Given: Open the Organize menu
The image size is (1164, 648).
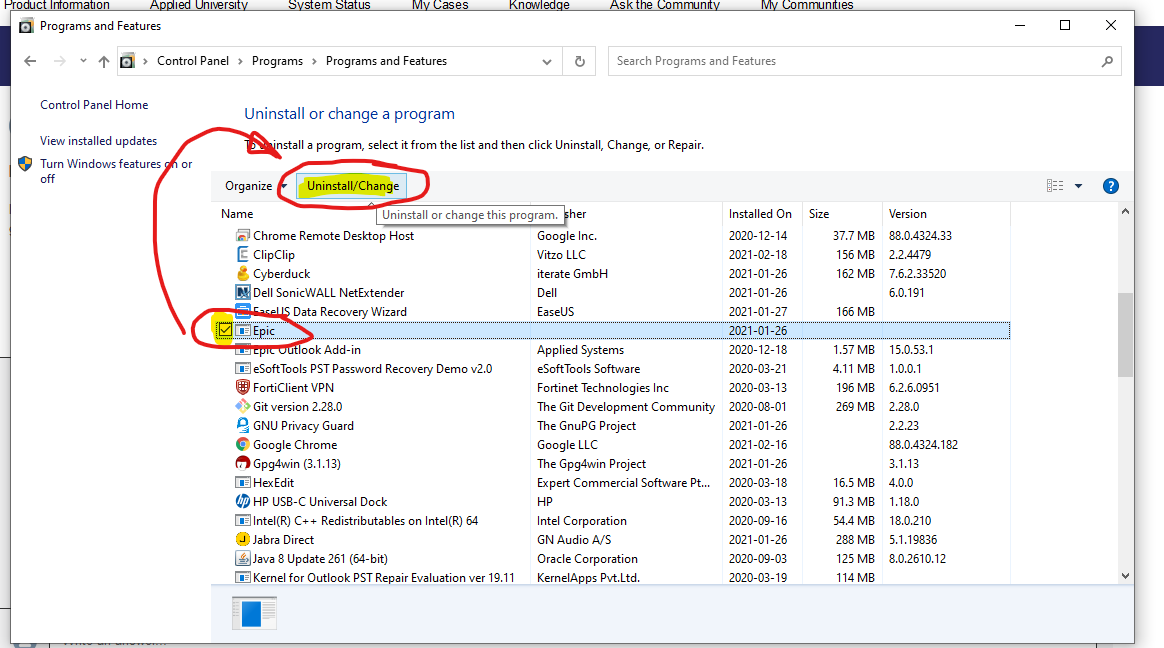Looking at the screenshot, I should (x=255, y=186).
